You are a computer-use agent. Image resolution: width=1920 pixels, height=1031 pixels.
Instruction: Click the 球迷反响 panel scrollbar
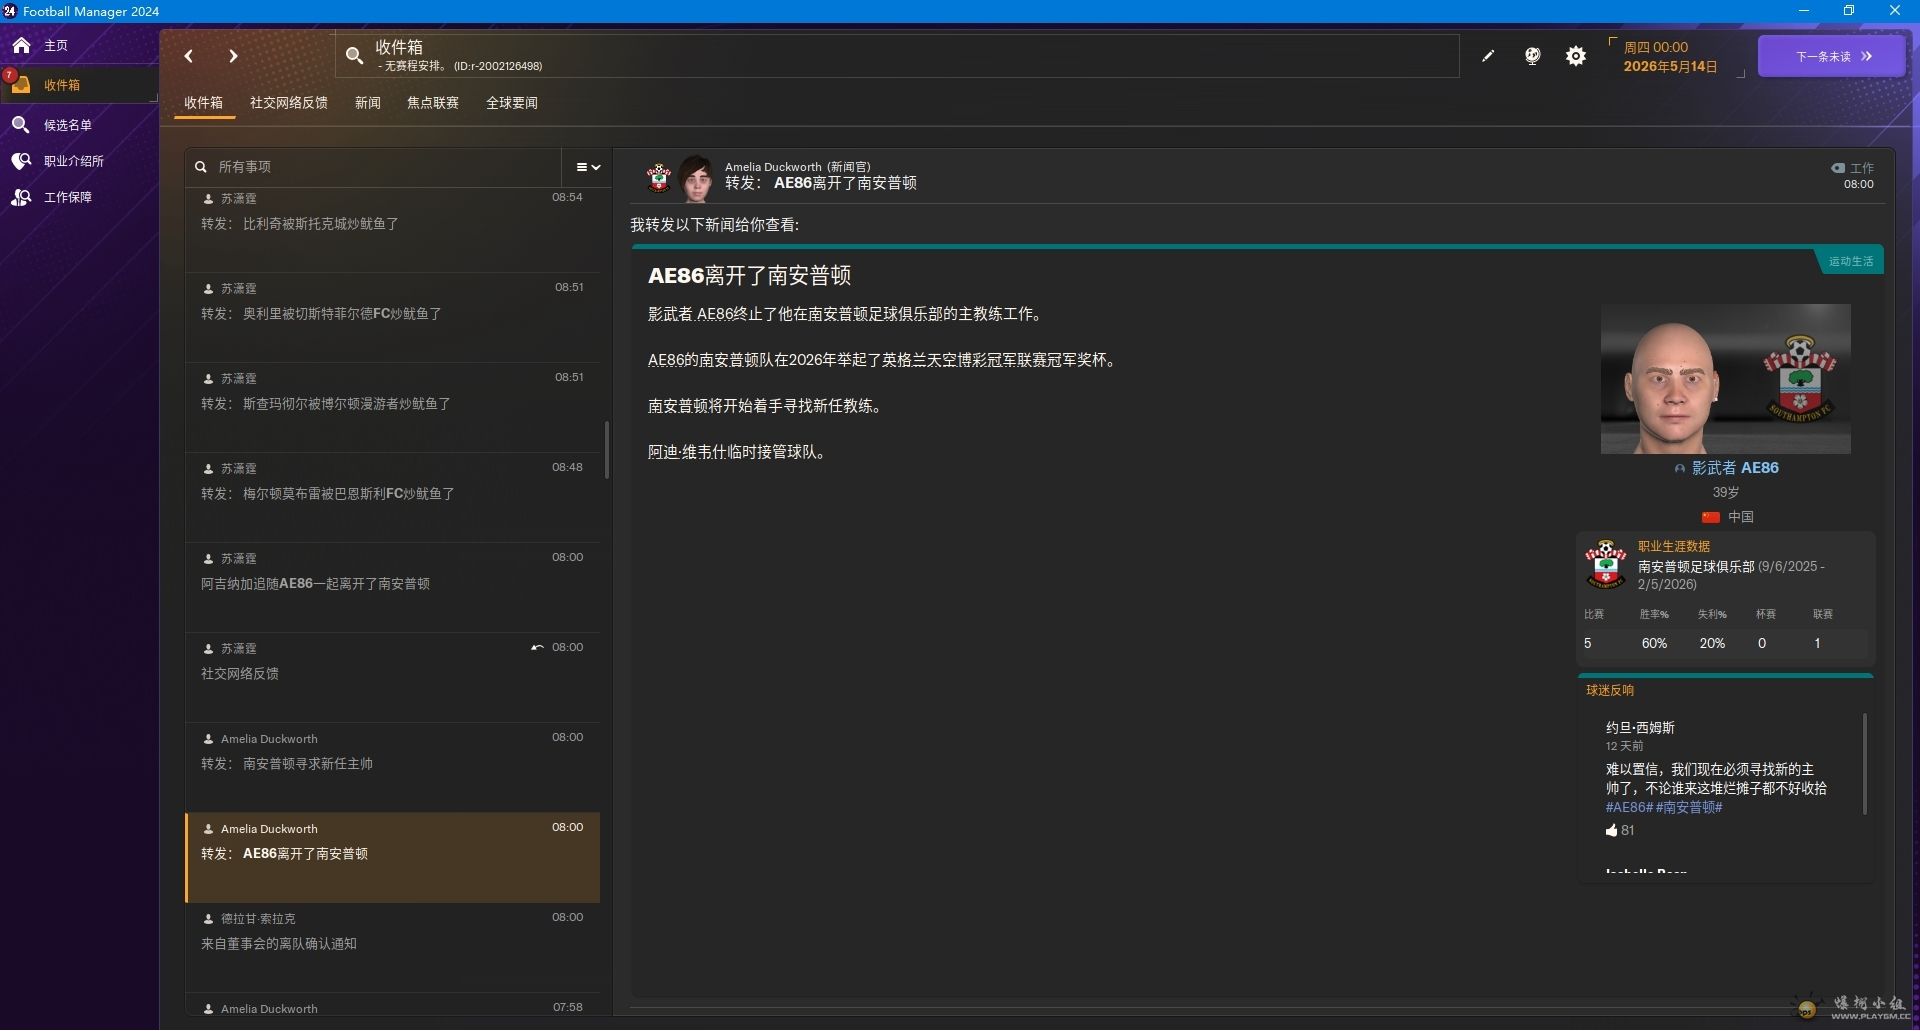click(x=1865, y=764)
